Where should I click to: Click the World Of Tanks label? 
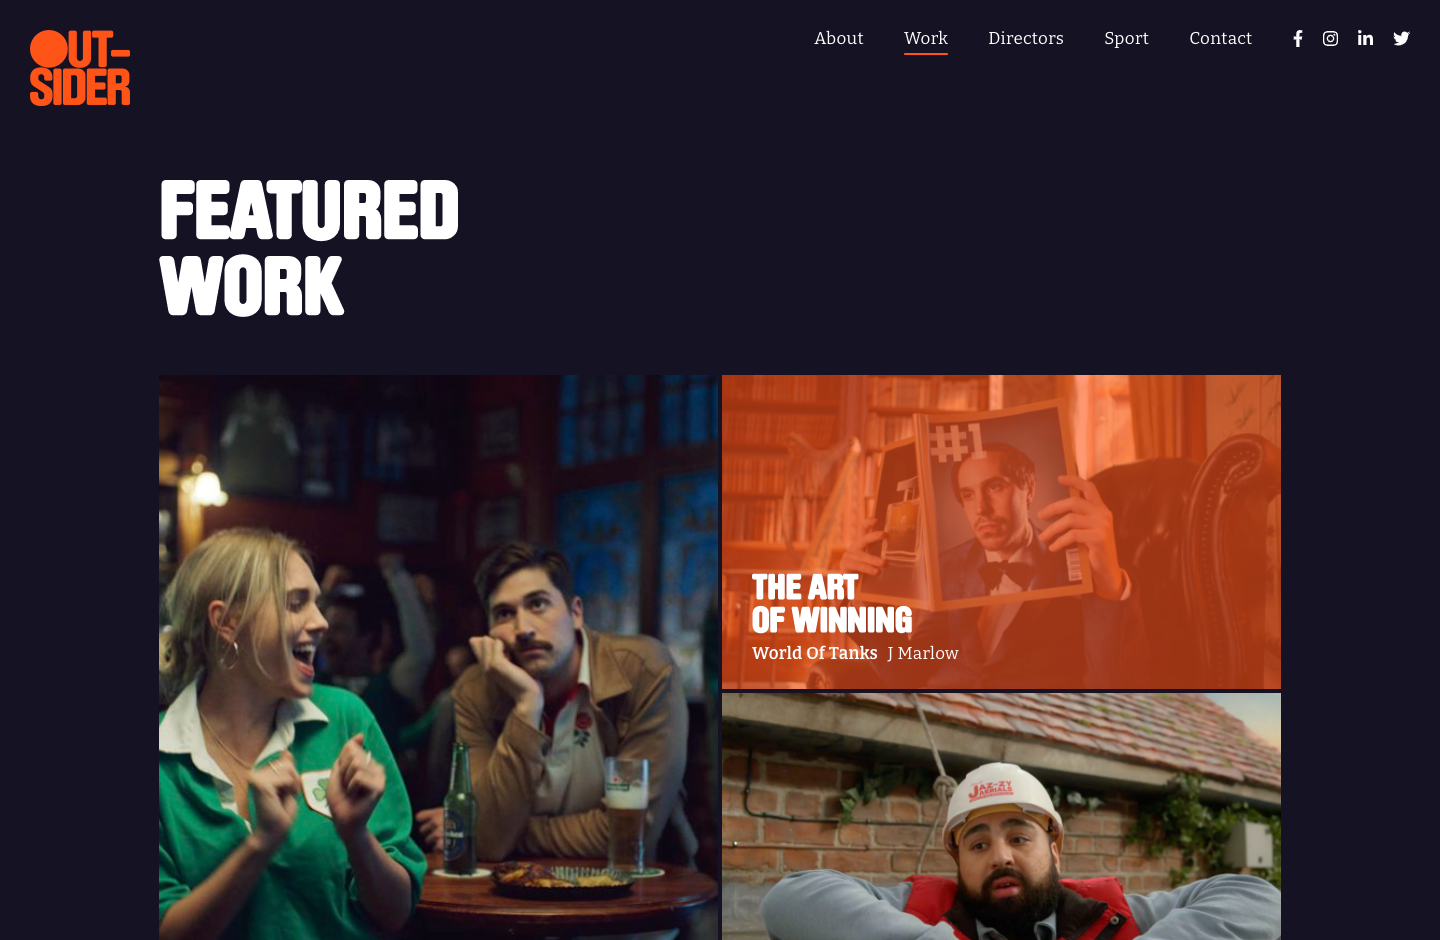pyautogui.click(x=814, y=653)
